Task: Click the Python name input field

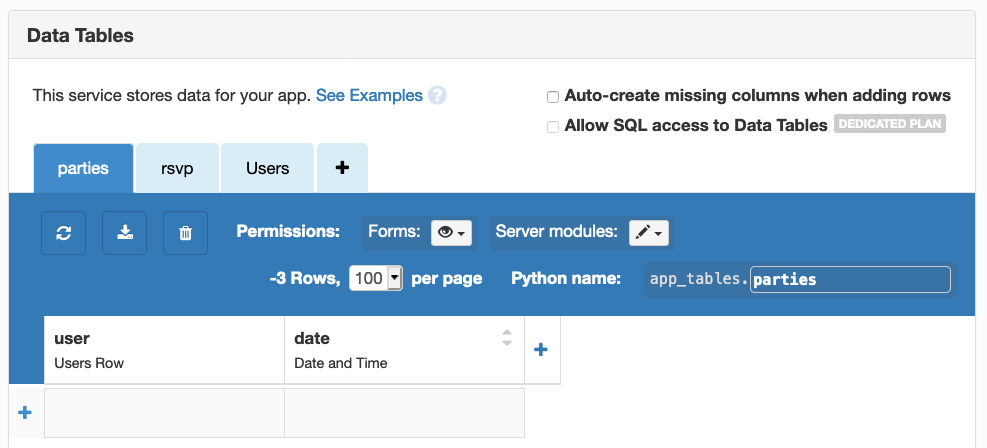Action: 849,279
